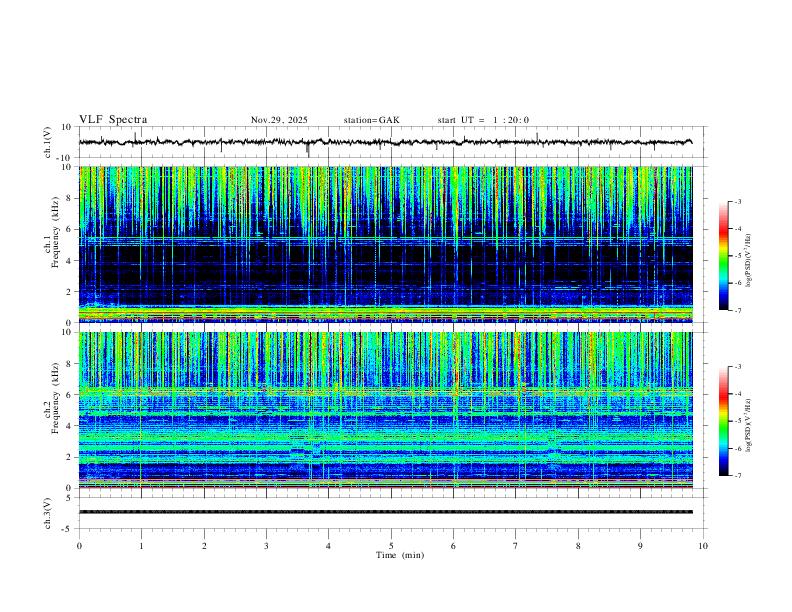Click the "ch.3(V)" axis label

click(48, 513)
